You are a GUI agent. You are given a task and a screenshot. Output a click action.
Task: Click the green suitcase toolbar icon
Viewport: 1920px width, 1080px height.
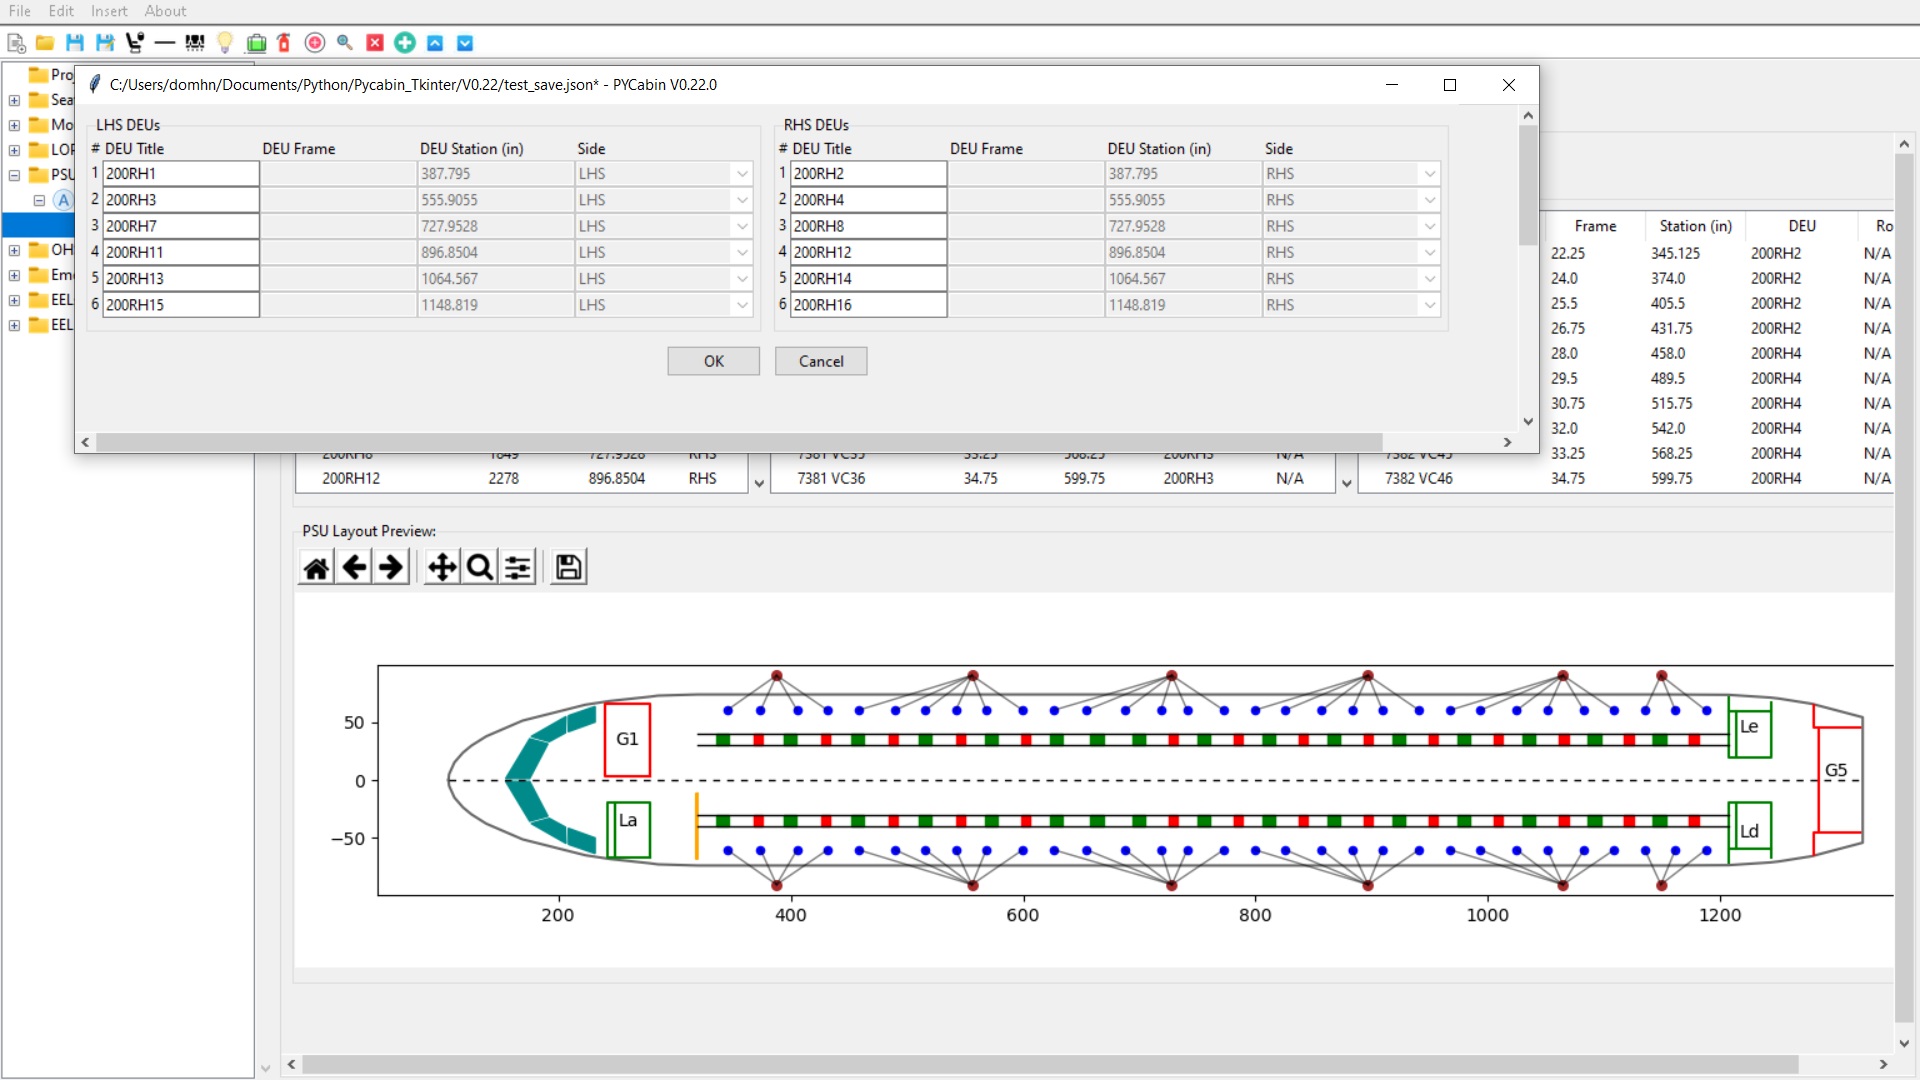point(256,43)
